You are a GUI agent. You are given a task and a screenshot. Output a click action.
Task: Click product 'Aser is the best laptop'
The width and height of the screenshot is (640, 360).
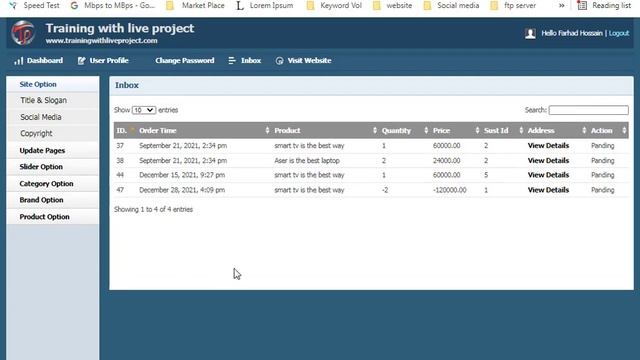tap(307, 160)
